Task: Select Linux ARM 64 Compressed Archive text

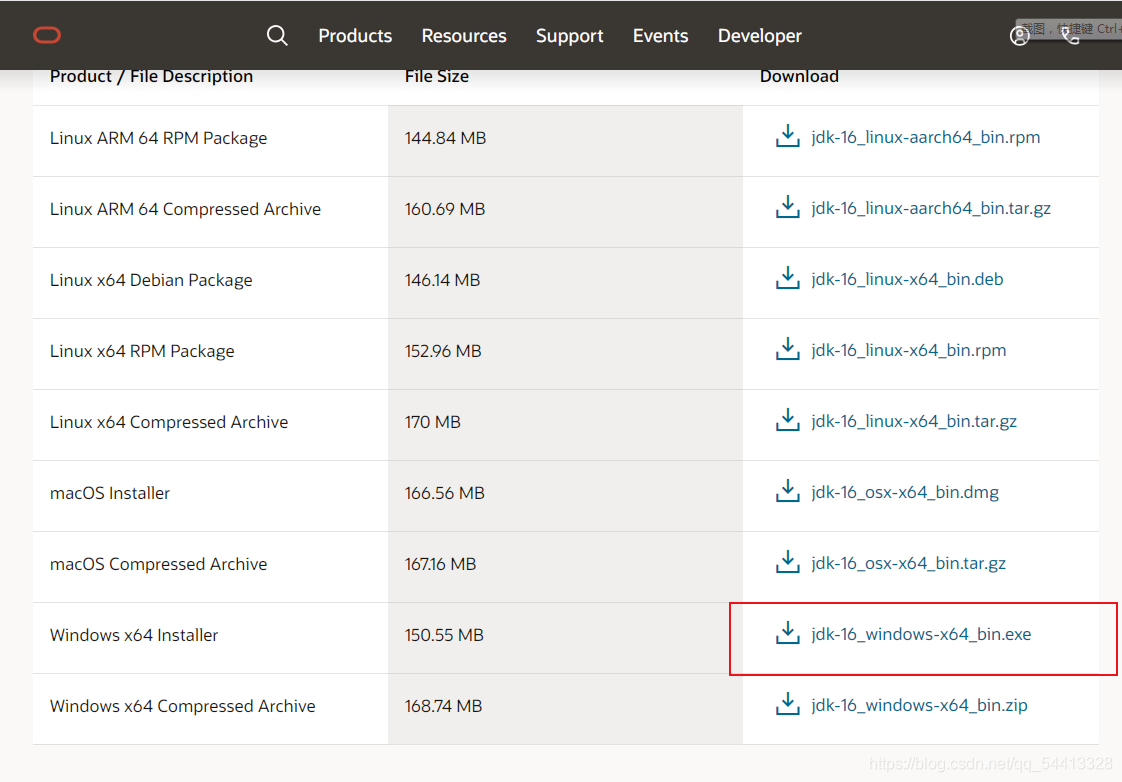Action: [x=185, y=209]
